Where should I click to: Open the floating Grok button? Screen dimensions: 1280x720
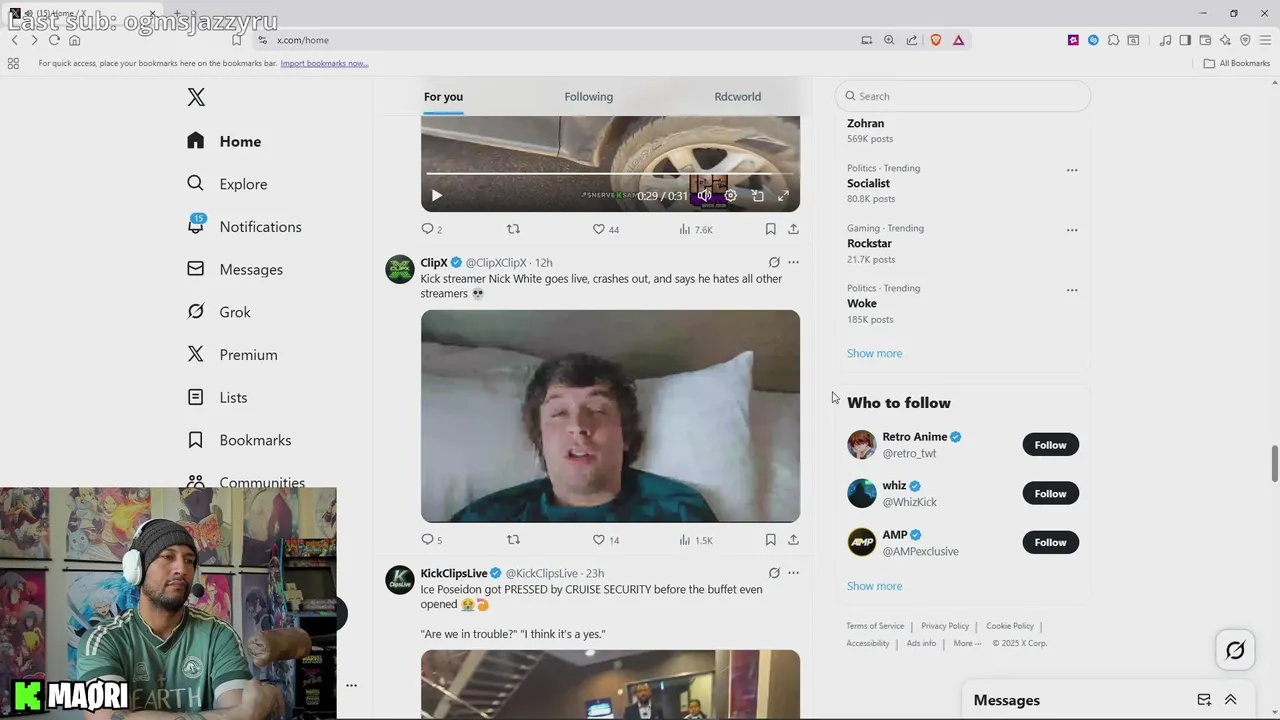[1235, 651]
